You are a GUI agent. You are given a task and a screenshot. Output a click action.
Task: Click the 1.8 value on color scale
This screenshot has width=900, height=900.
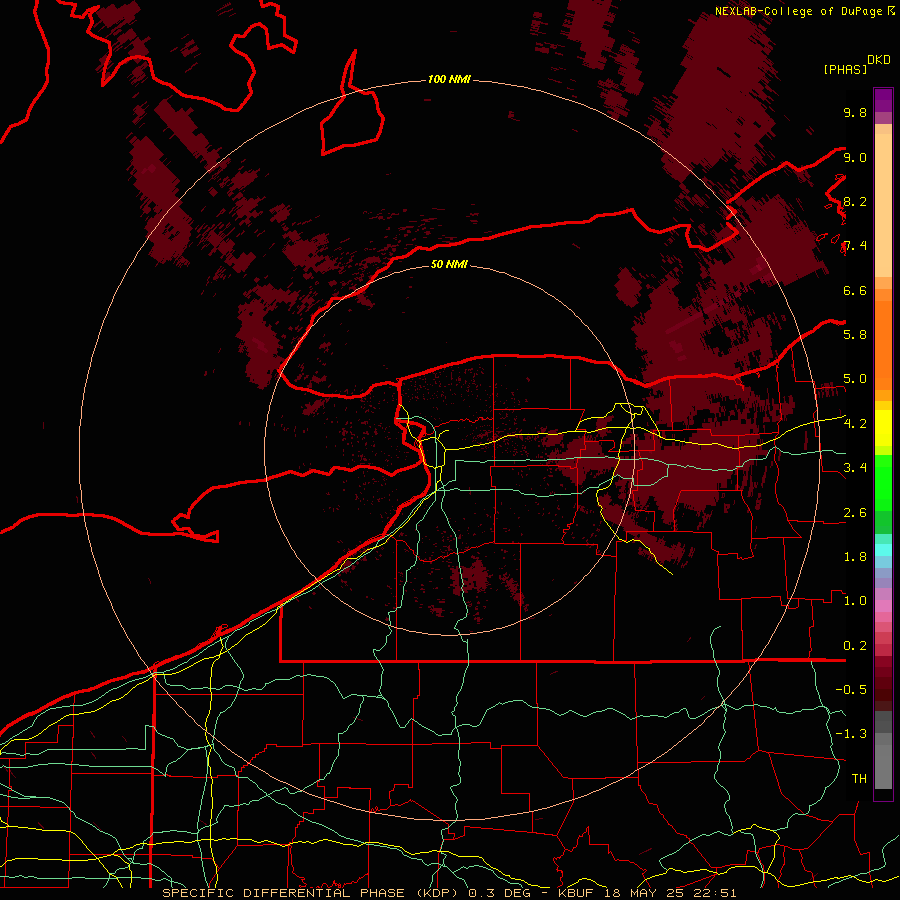tap(855, 557)
